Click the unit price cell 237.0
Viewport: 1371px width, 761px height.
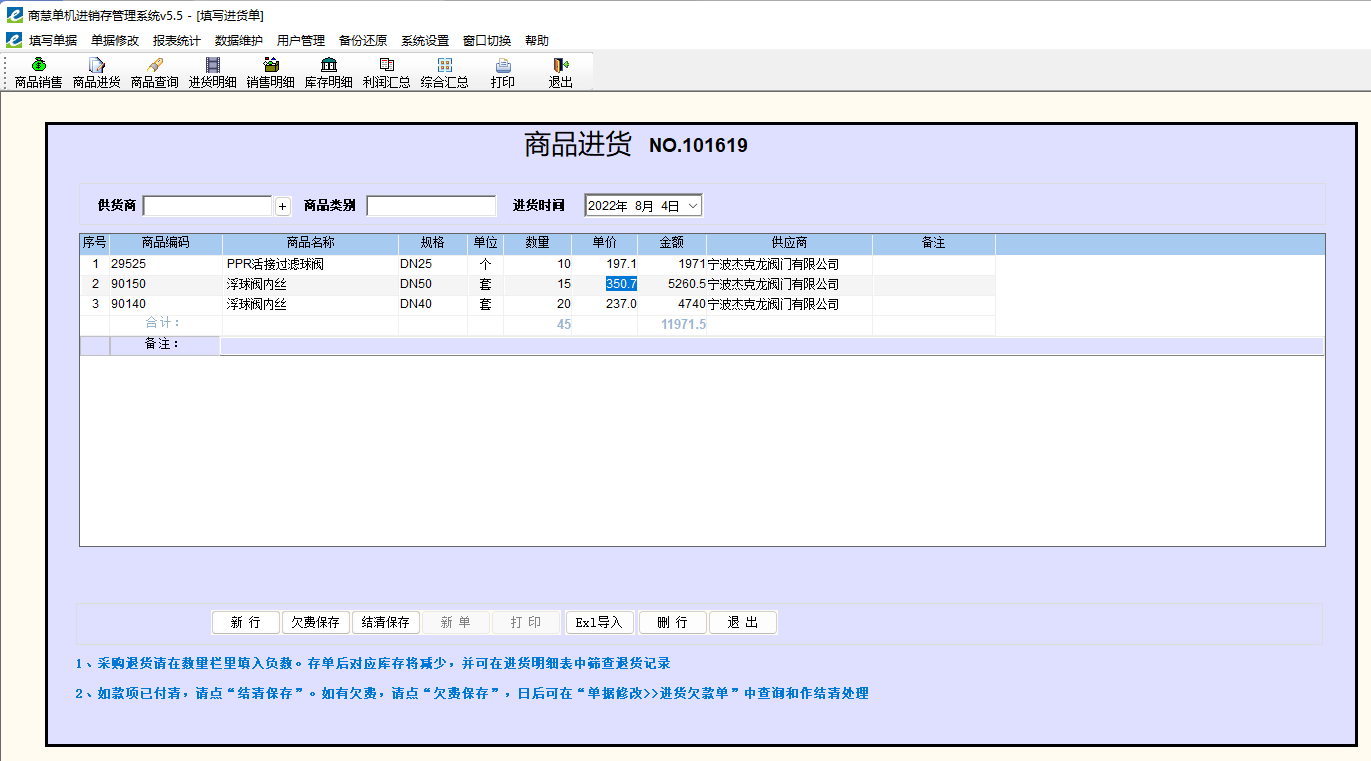605,304
